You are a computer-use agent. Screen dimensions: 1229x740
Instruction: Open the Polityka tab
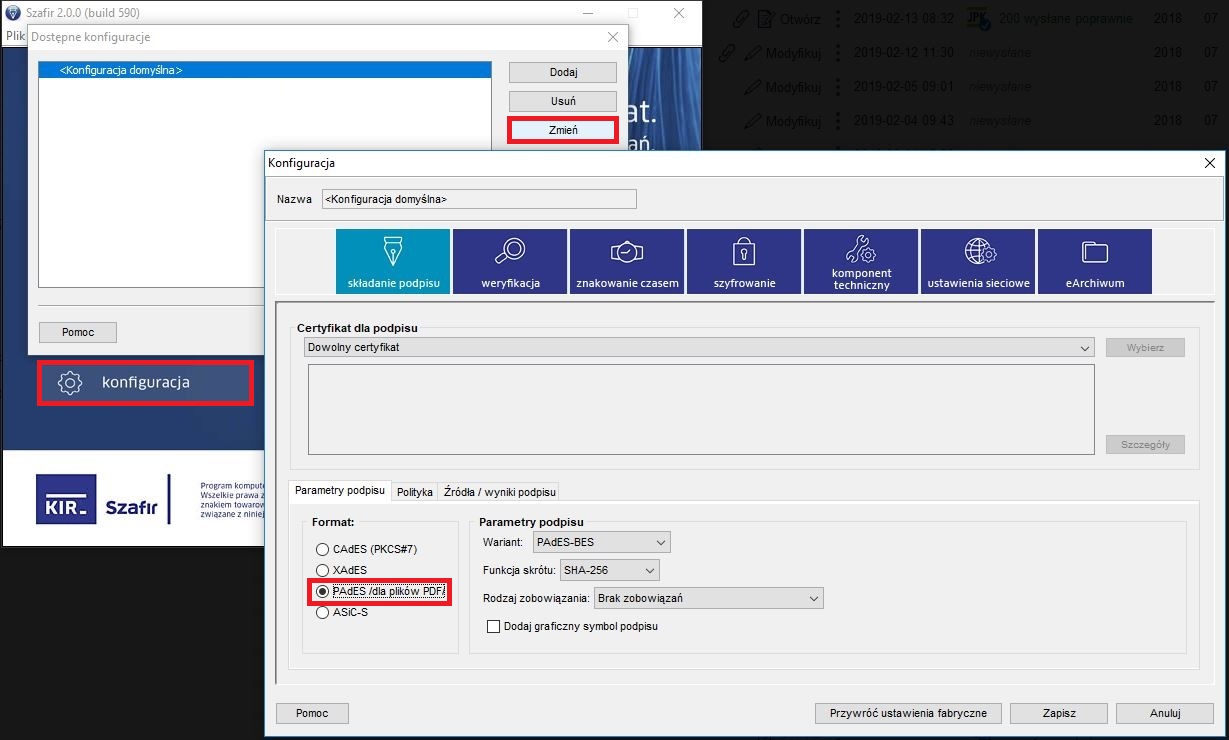(415, 492)
